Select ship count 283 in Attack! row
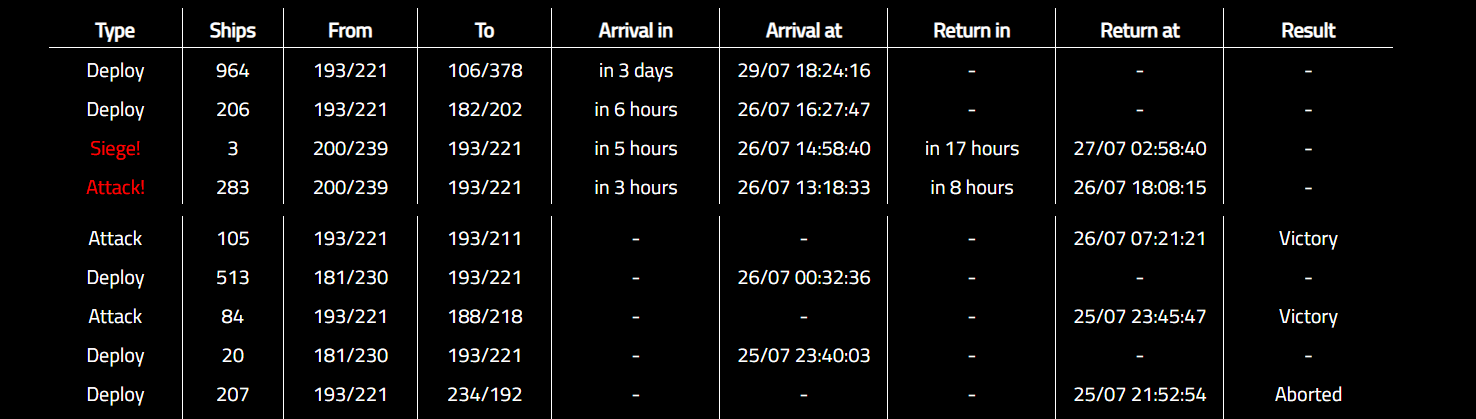 point(233,188)
